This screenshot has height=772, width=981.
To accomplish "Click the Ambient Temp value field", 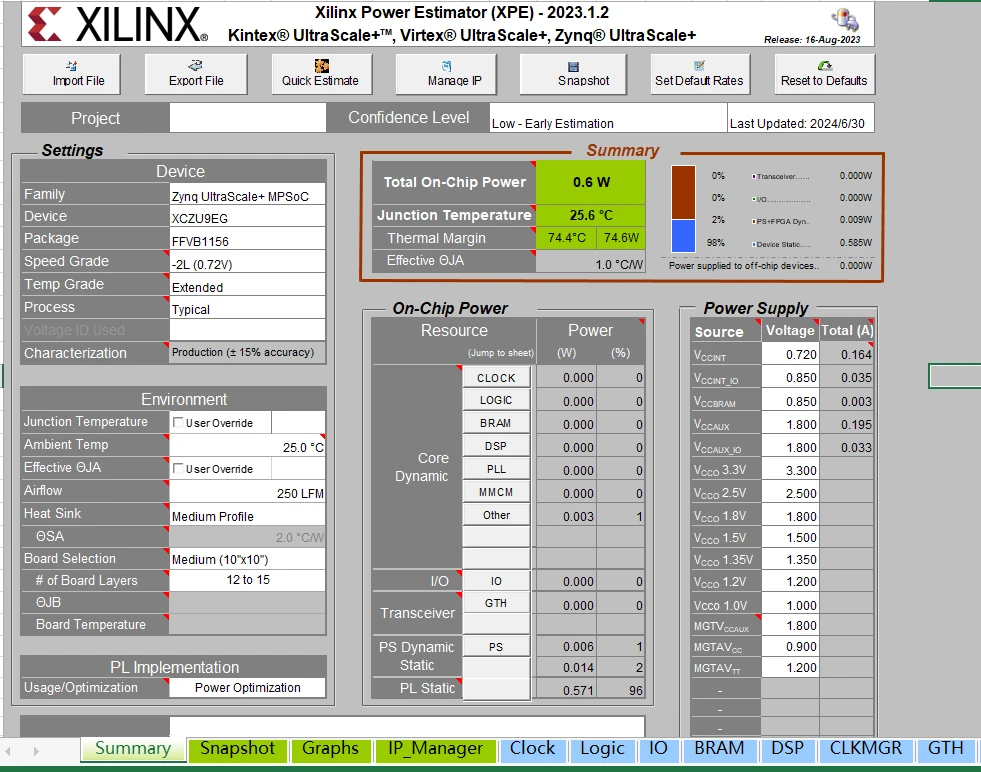I will 247,445.
